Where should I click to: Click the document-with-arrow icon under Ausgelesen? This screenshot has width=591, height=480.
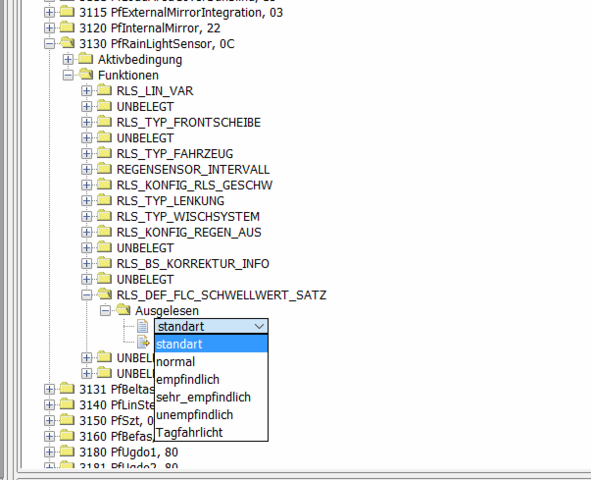[143, 342]
